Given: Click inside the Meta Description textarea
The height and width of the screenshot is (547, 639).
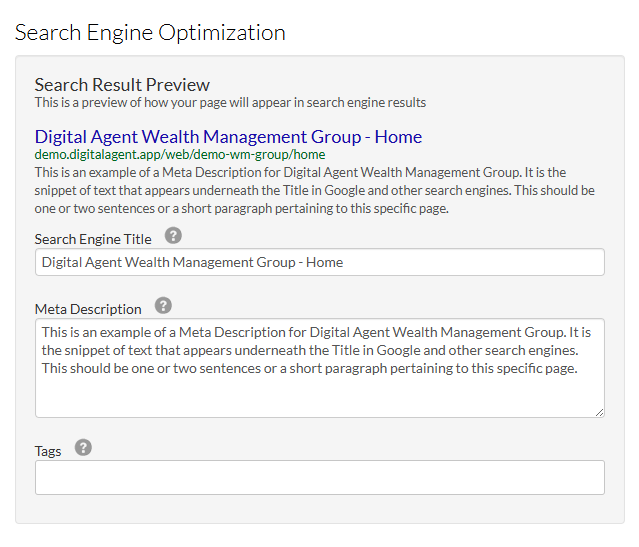Looking at the screenshot, I should click(x=320, y=368).
